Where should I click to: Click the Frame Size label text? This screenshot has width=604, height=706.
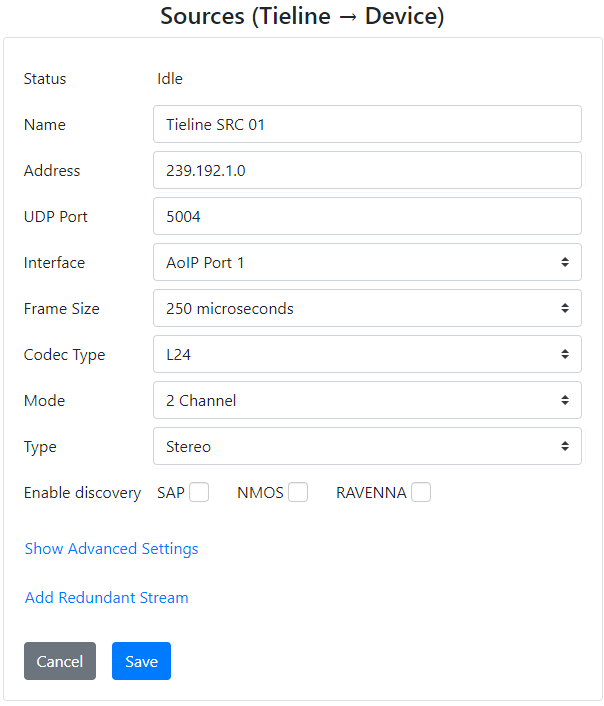(62, 309)
